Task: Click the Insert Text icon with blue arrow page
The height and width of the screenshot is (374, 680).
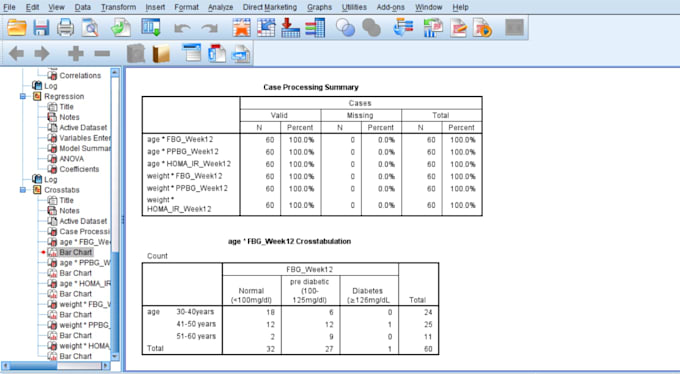Action: pos(241,54)
